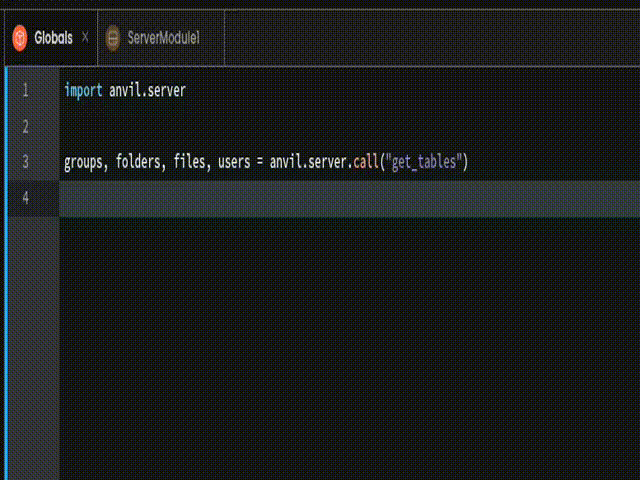This screenshot has width=640, height=480.
Task: Click the 'users' variable on line 3
Action: click(x=234, y=162)
